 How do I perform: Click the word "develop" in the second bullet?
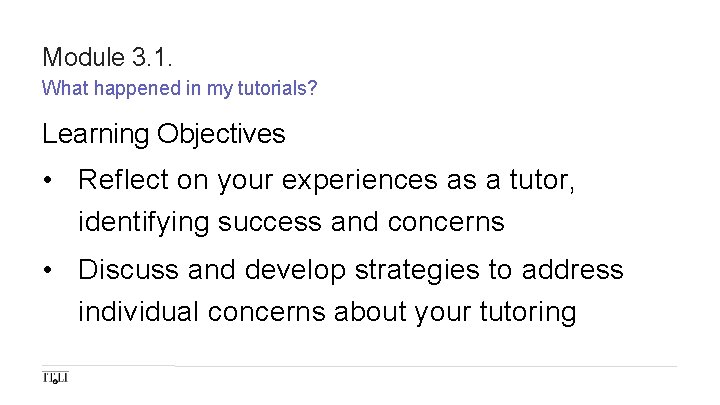[295, 270]
